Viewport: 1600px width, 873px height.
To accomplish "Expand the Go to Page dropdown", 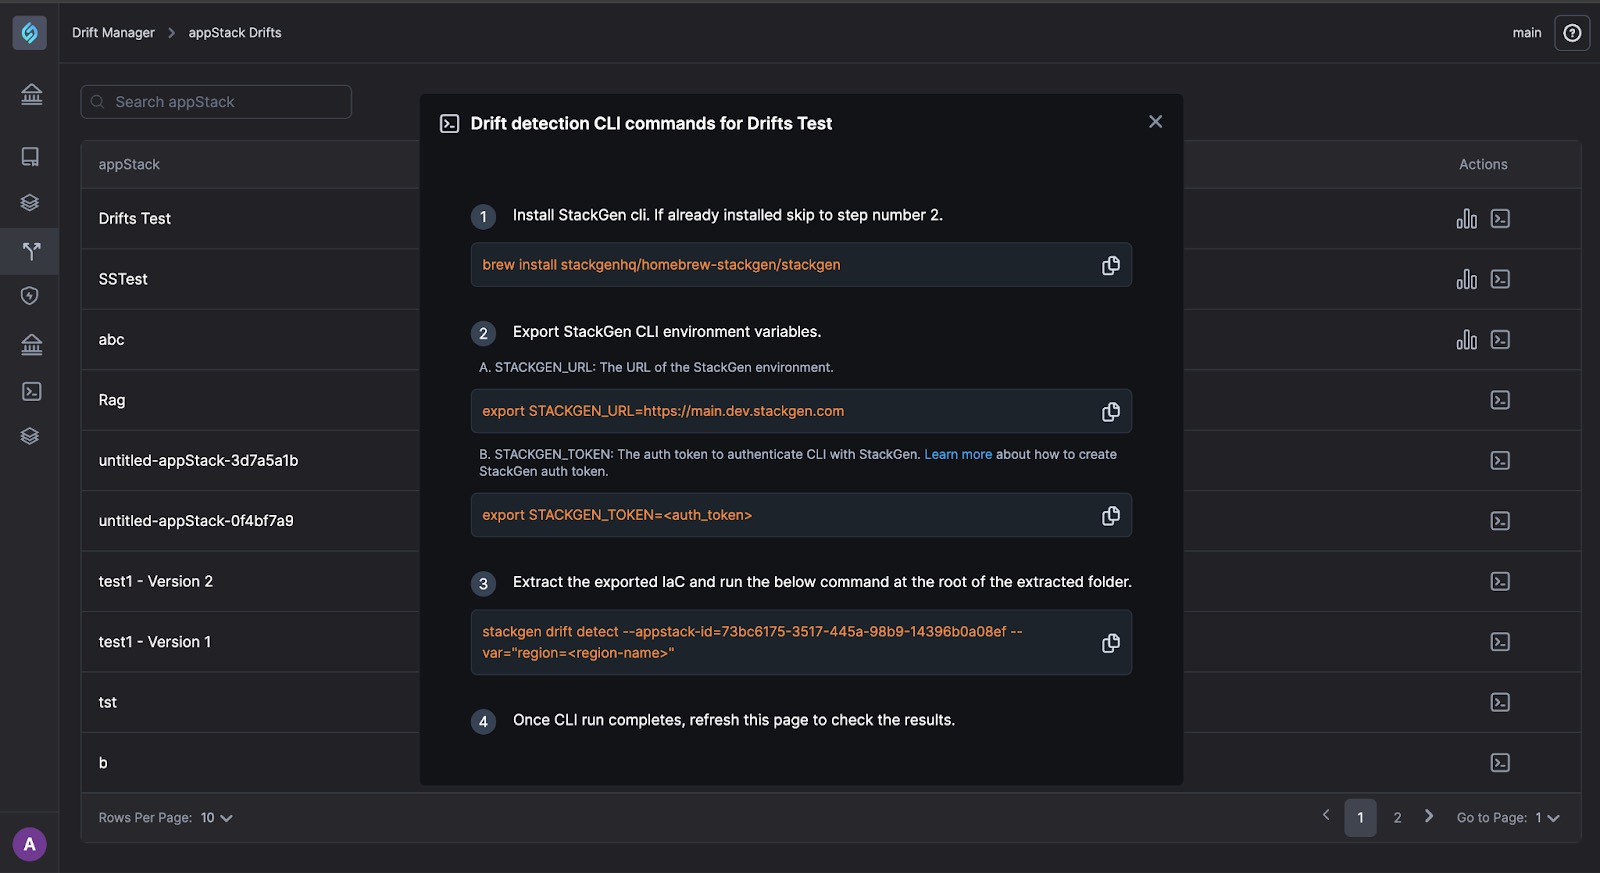I will pos(1547,818).
